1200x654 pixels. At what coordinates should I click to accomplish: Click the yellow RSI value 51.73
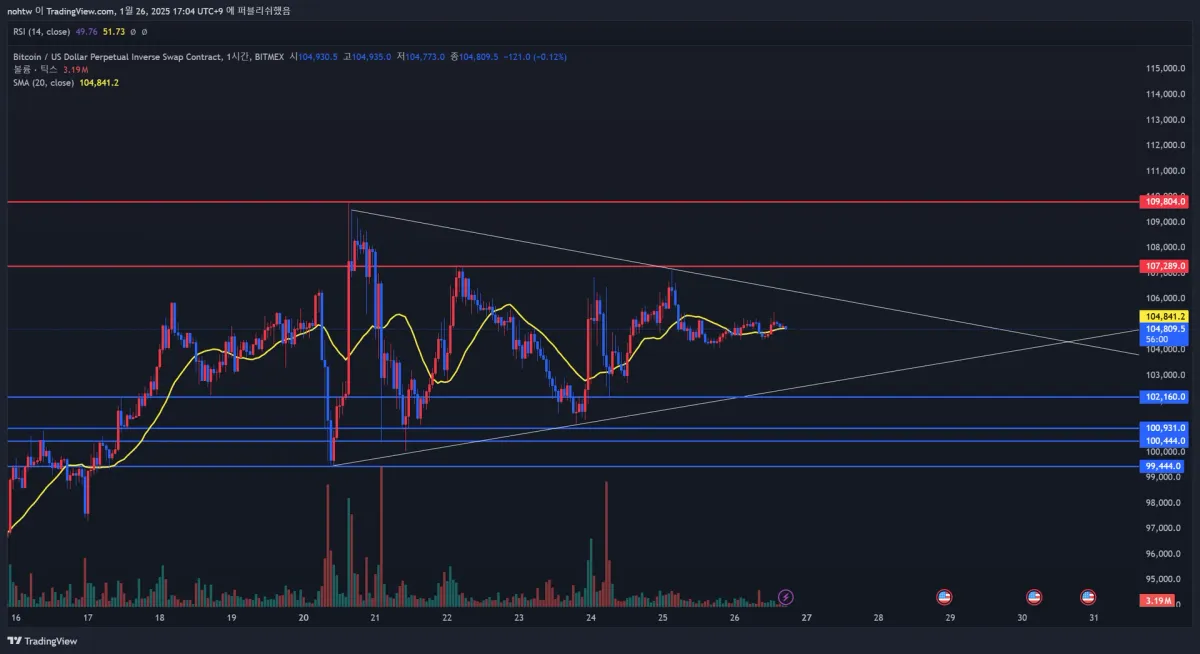point(113,32)
